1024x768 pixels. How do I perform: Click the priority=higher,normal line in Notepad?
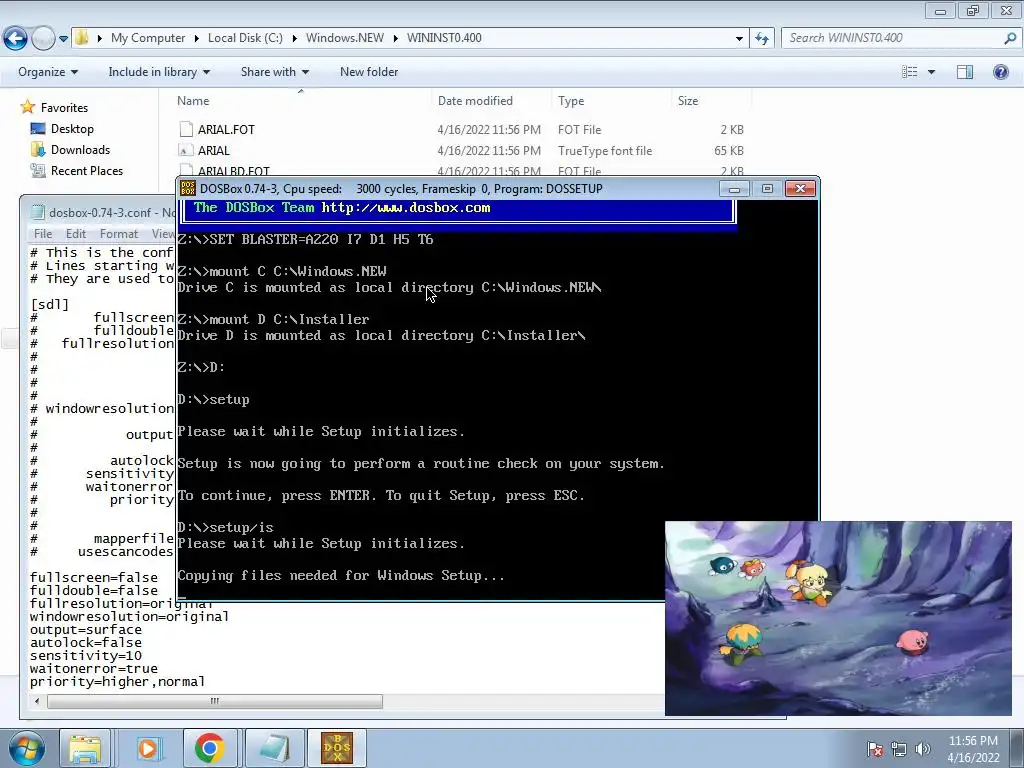[118, 682]
